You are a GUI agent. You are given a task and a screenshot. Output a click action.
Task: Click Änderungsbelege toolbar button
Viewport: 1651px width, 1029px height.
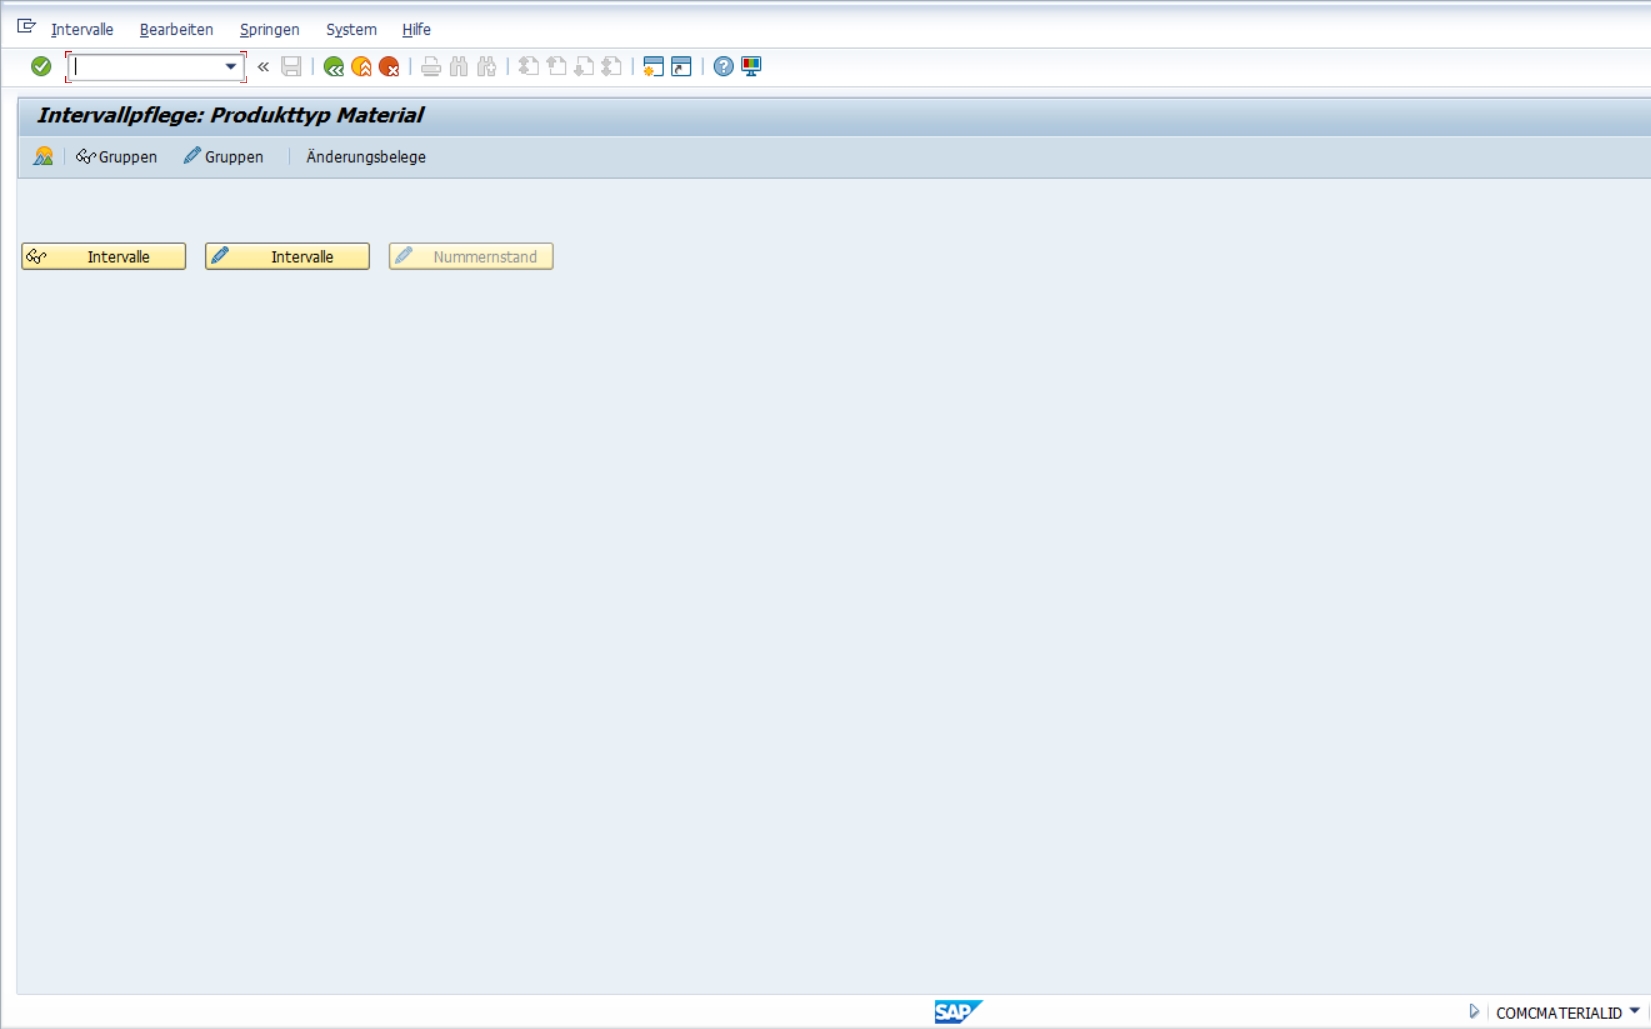pos(366,157)
